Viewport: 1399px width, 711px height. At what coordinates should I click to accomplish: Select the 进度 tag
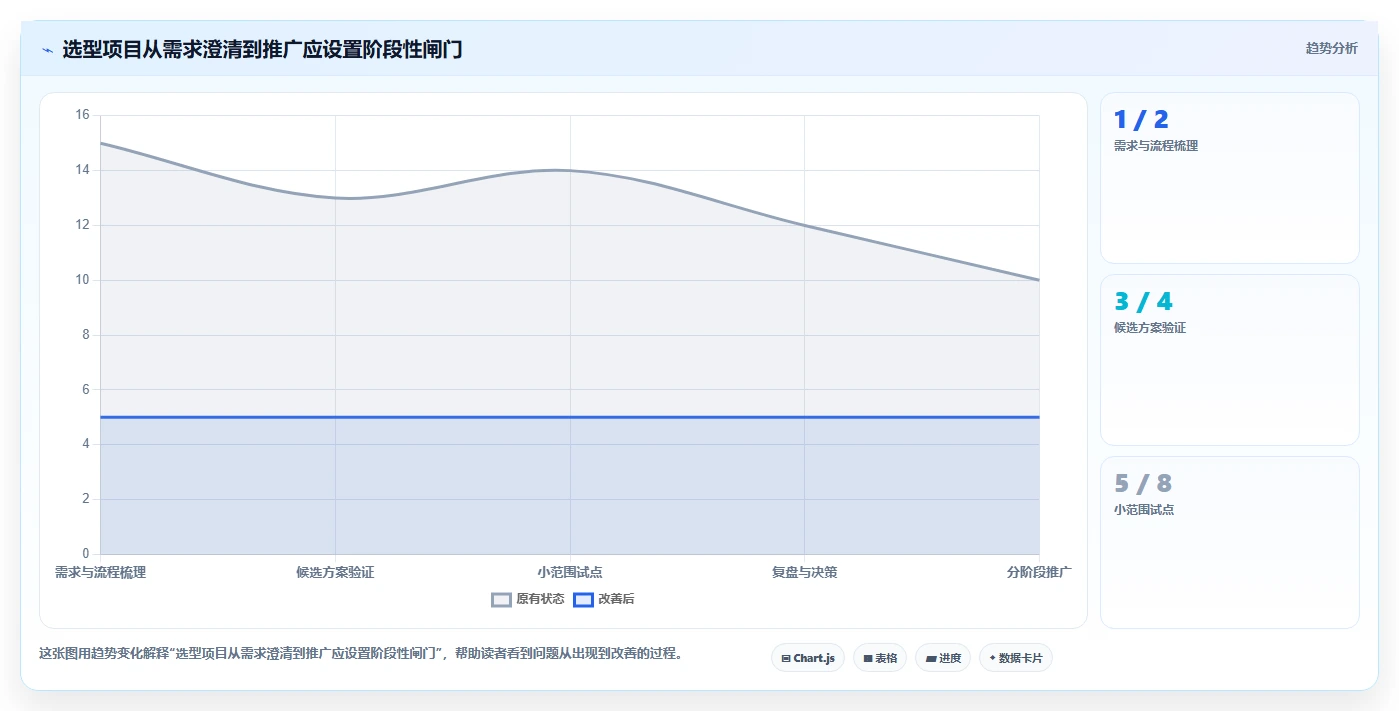943,658
